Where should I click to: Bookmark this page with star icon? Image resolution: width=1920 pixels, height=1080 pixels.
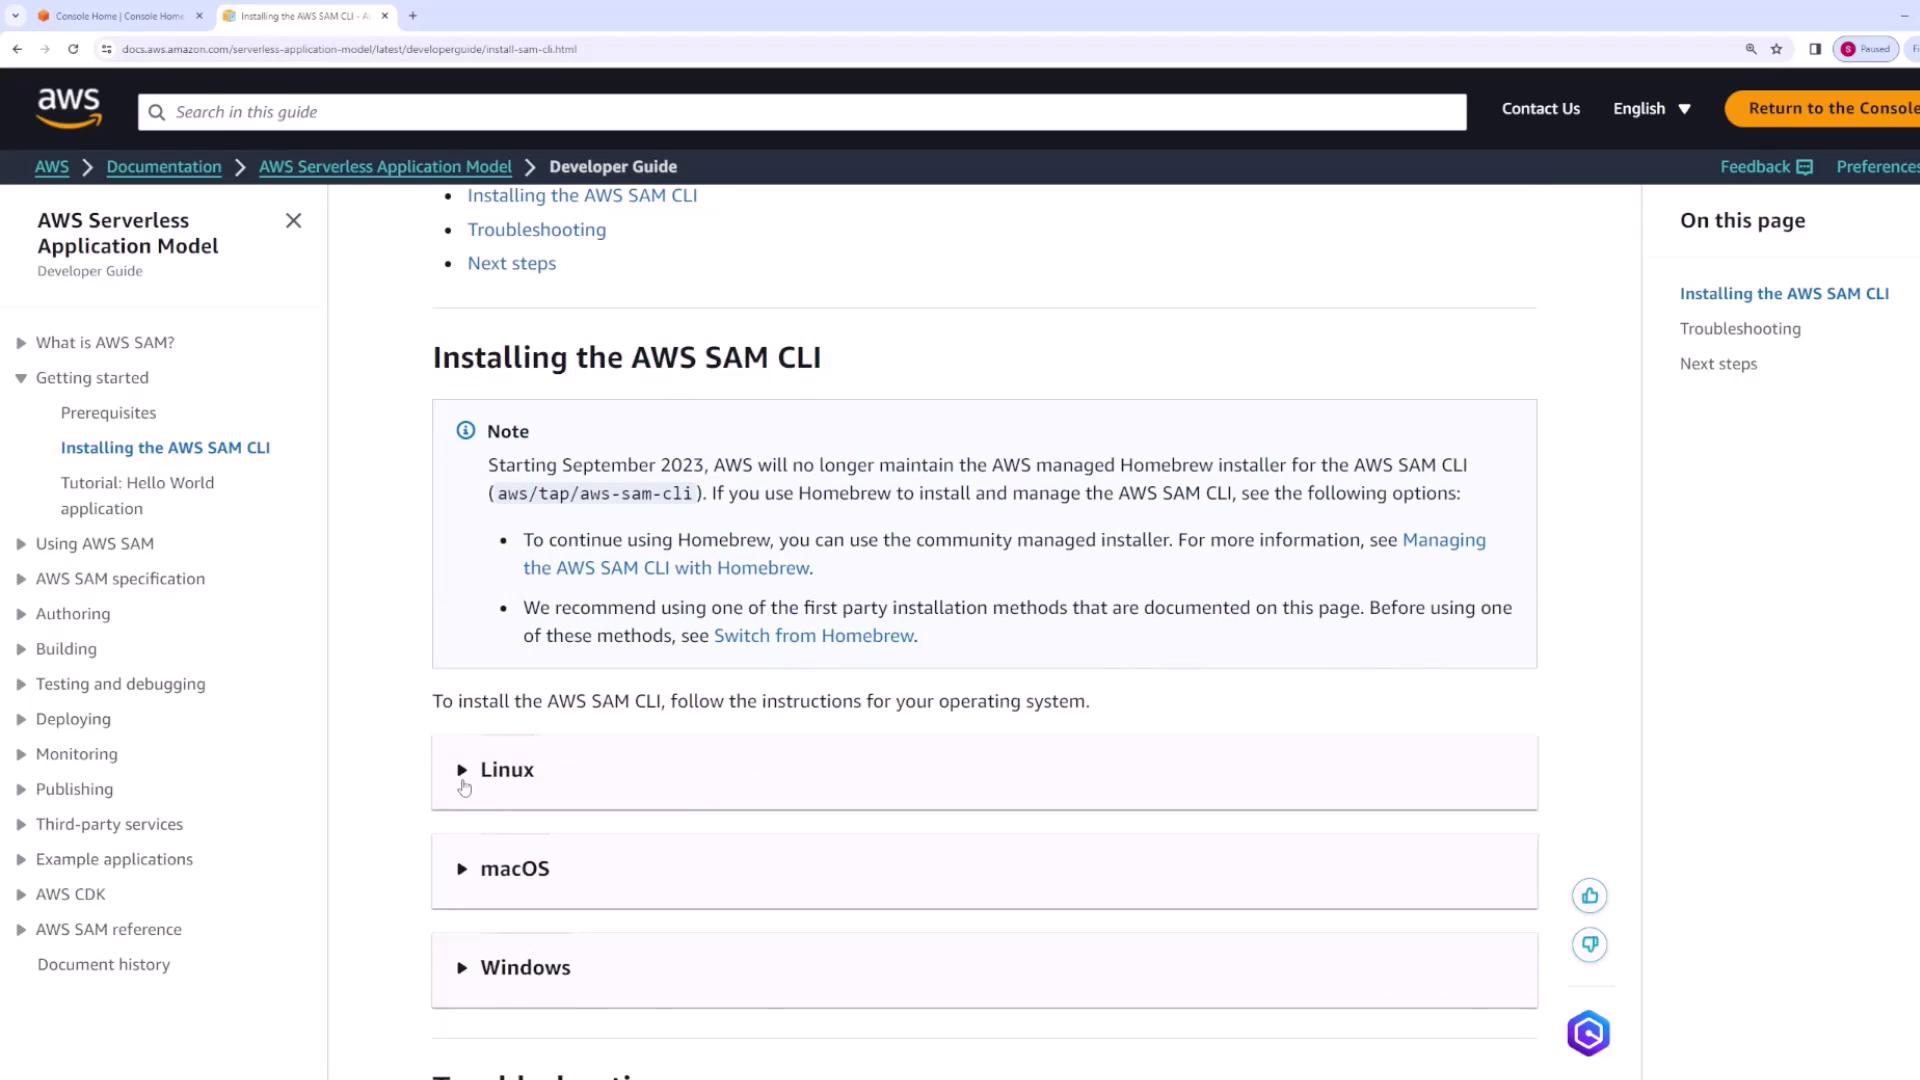pos(1776,49)
